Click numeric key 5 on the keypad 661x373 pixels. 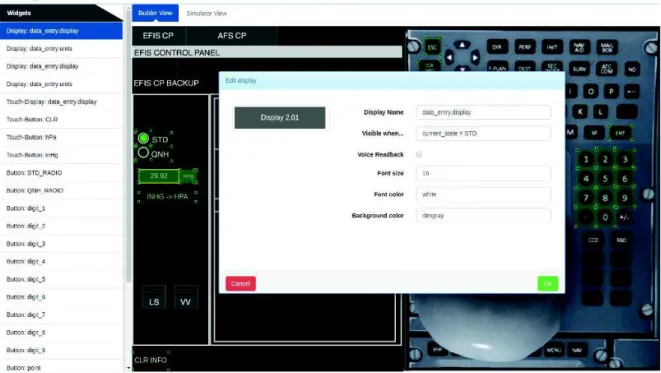pyautogui.click(x=605, y=179)
